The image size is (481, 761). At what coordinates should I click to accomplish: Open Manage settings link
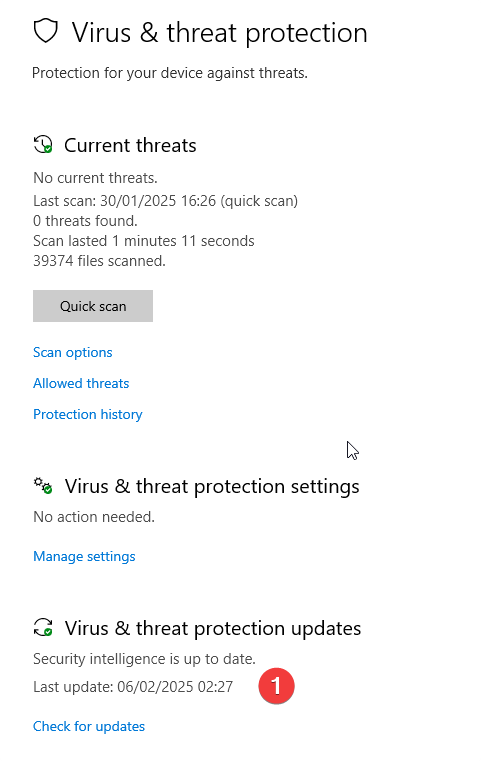[84, 556]
